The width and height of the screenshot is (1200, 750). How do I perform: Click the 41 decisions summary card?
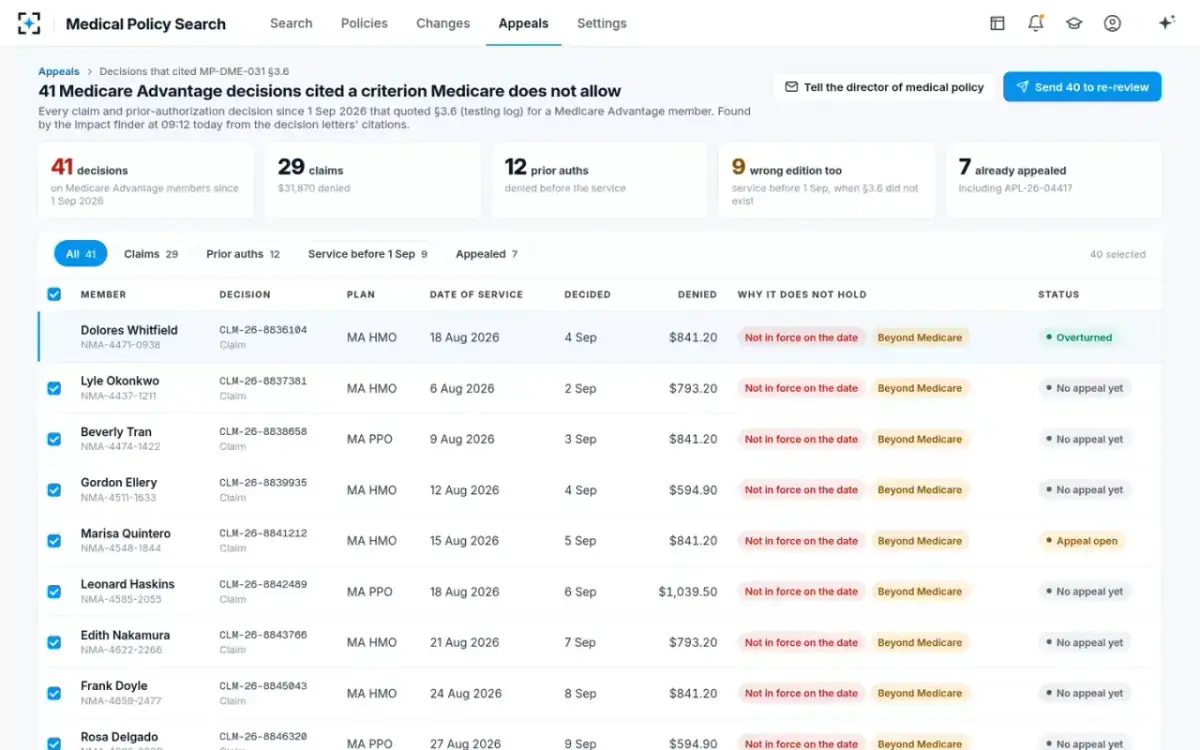coord(146,180)
